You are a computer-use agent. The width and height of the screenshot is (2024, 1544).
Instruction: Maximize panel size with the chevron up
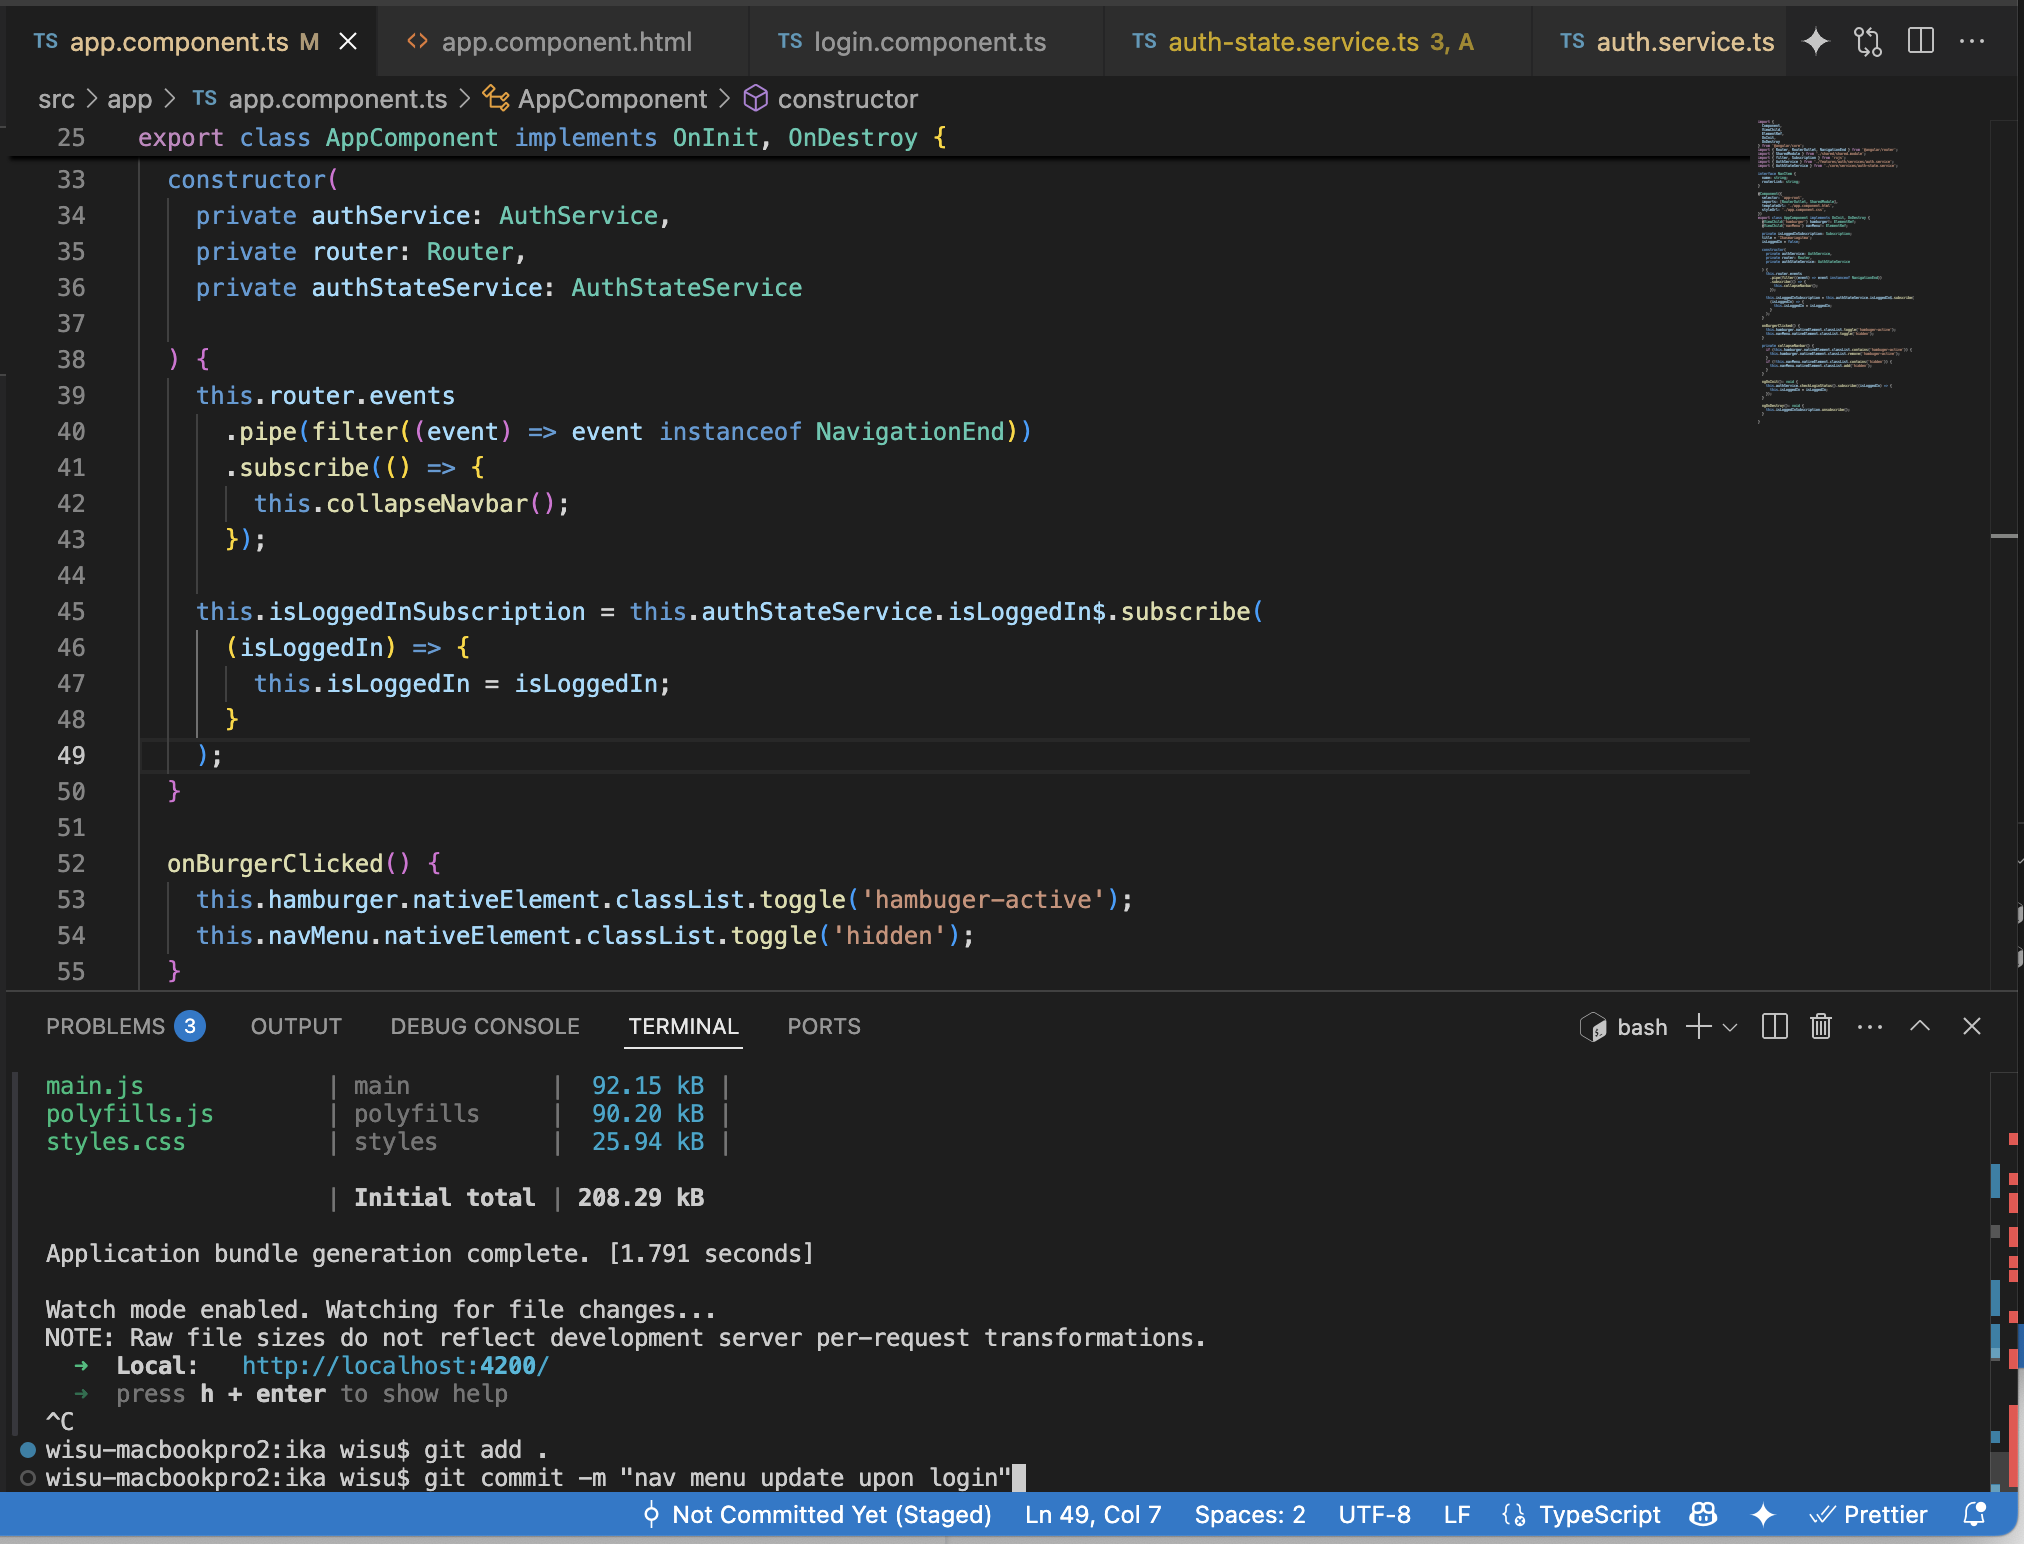1920,1026
